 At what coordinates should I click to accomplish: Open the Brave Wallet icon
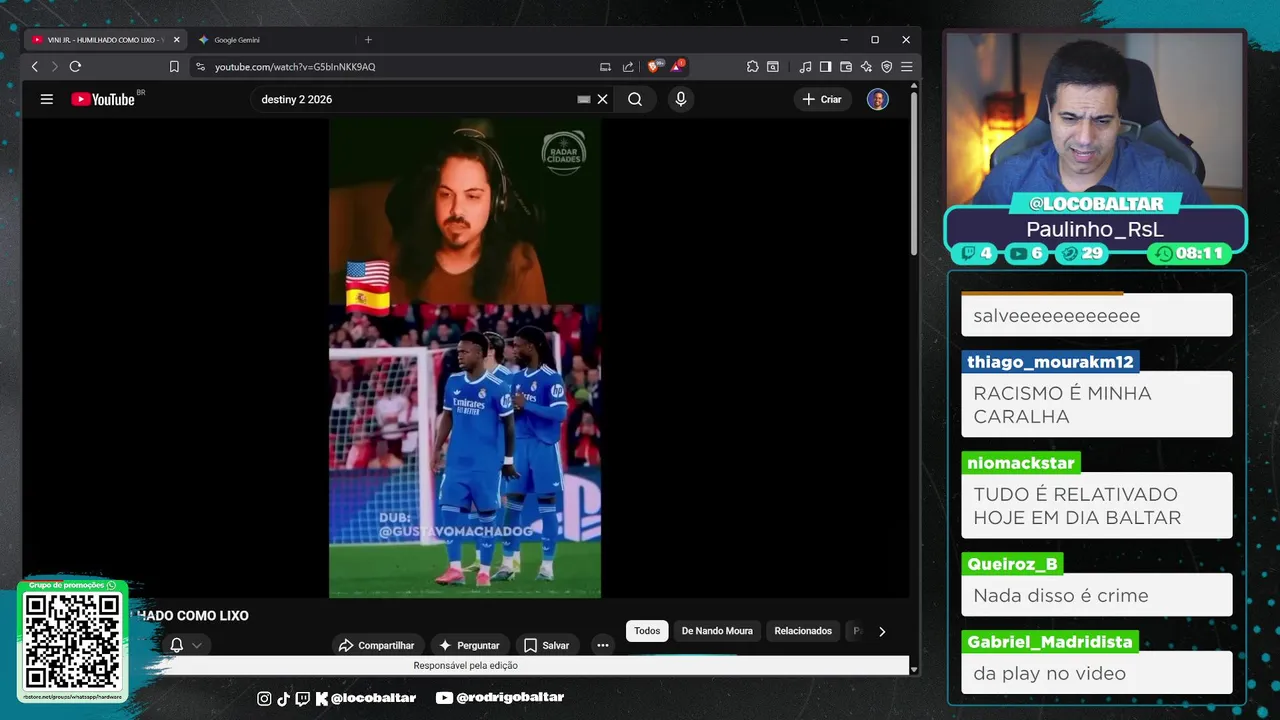(846, 67)
